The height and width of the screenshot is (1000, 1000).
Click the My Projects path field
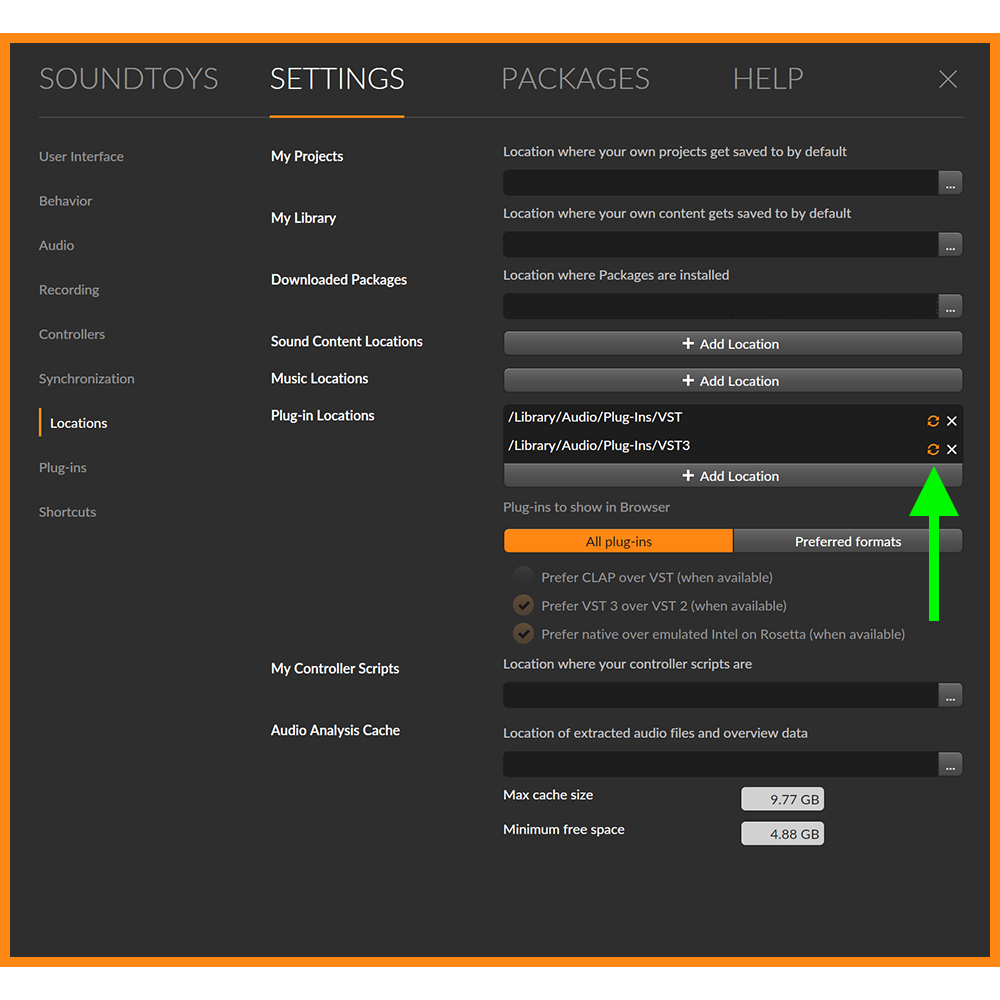(x=721, y=183)
